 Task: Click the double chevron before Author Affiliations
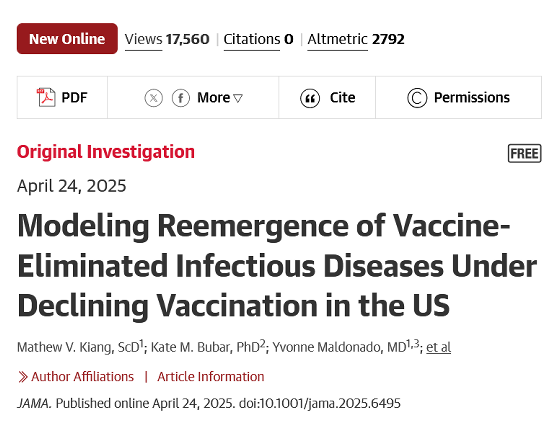[23, 377]
